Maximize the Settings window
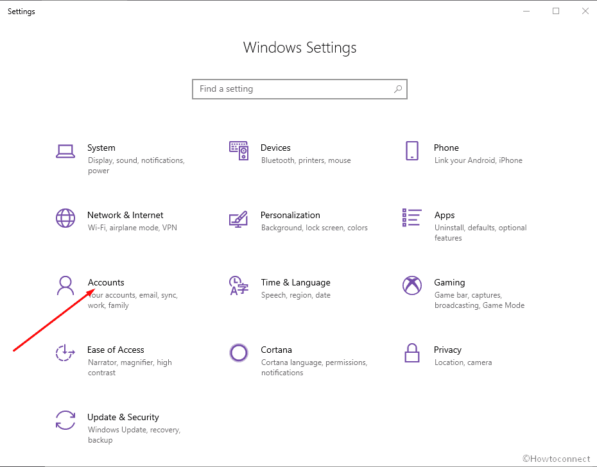597x467 pixels. [556, 11]
